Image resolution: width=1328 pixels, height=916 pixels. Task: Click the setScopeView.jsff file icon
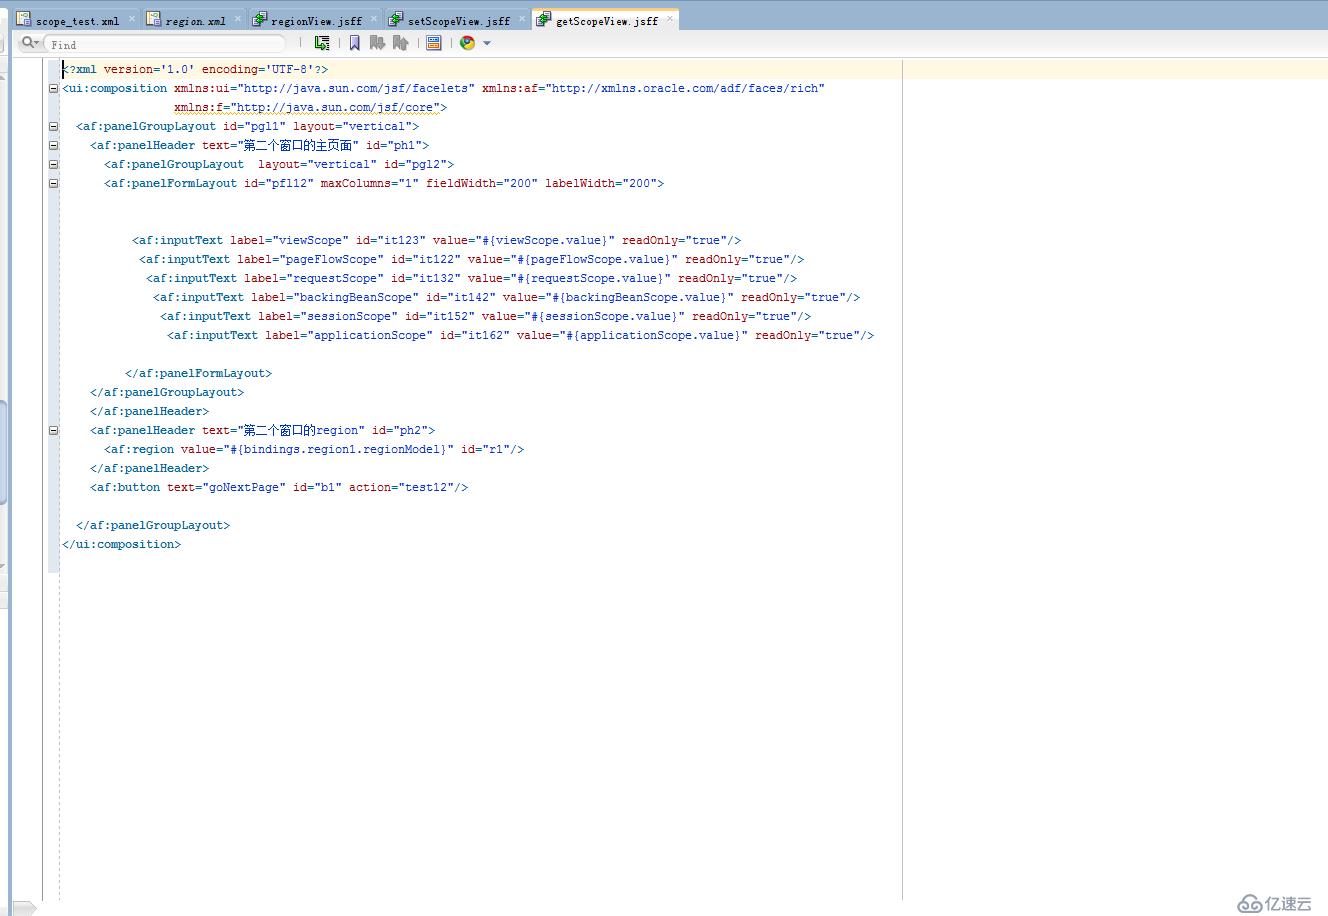pyautogui.click(x=396, y=19)
